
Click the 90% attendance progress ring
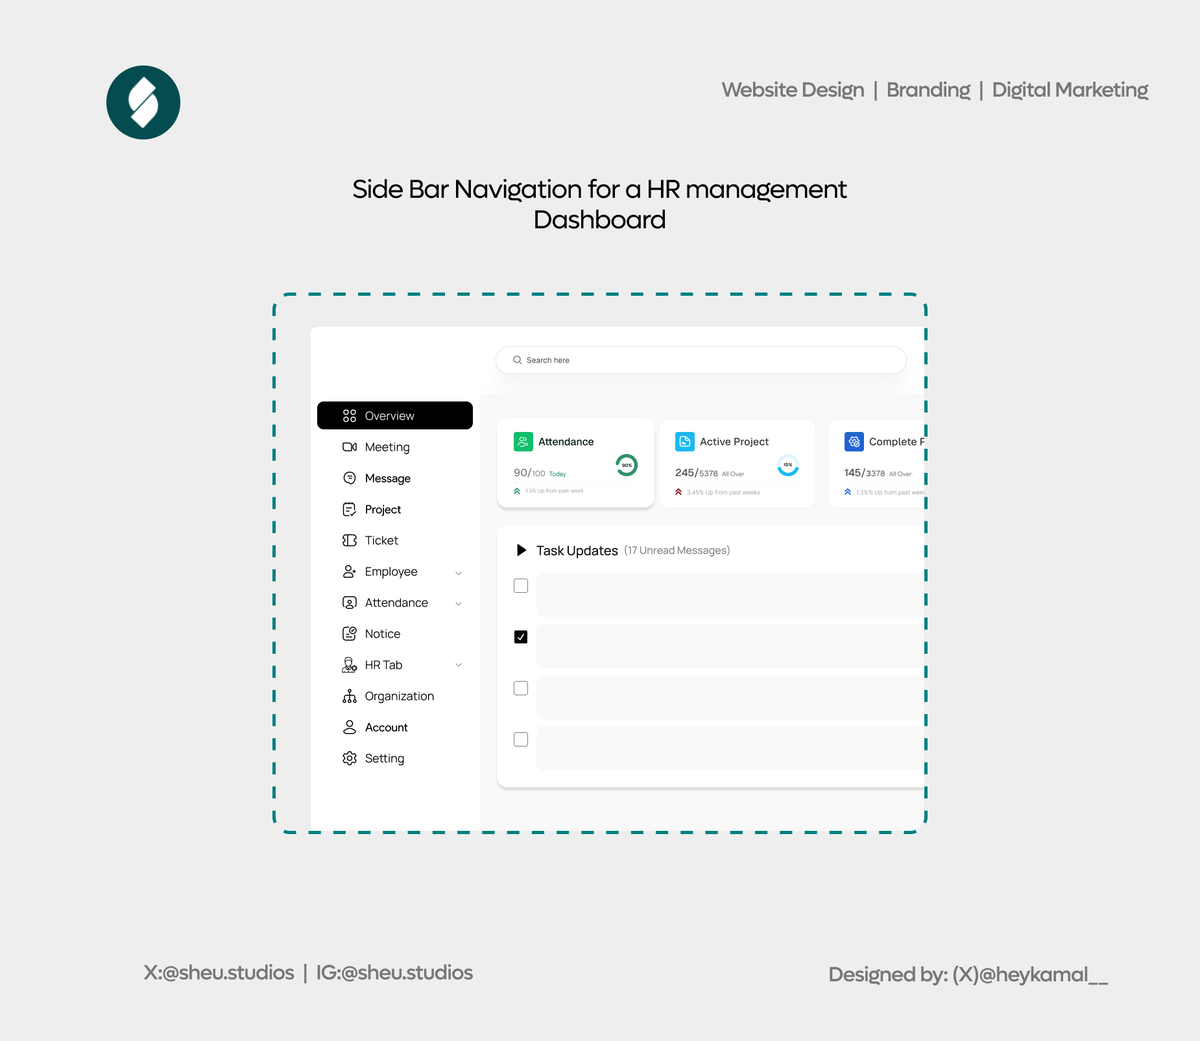626,464
